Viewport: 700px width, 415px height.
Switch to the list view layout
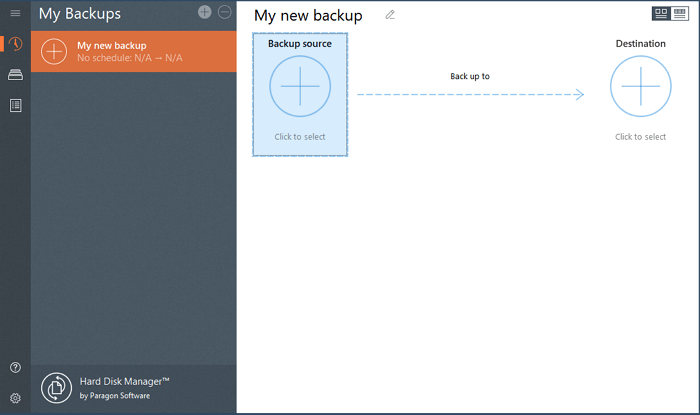679,14
